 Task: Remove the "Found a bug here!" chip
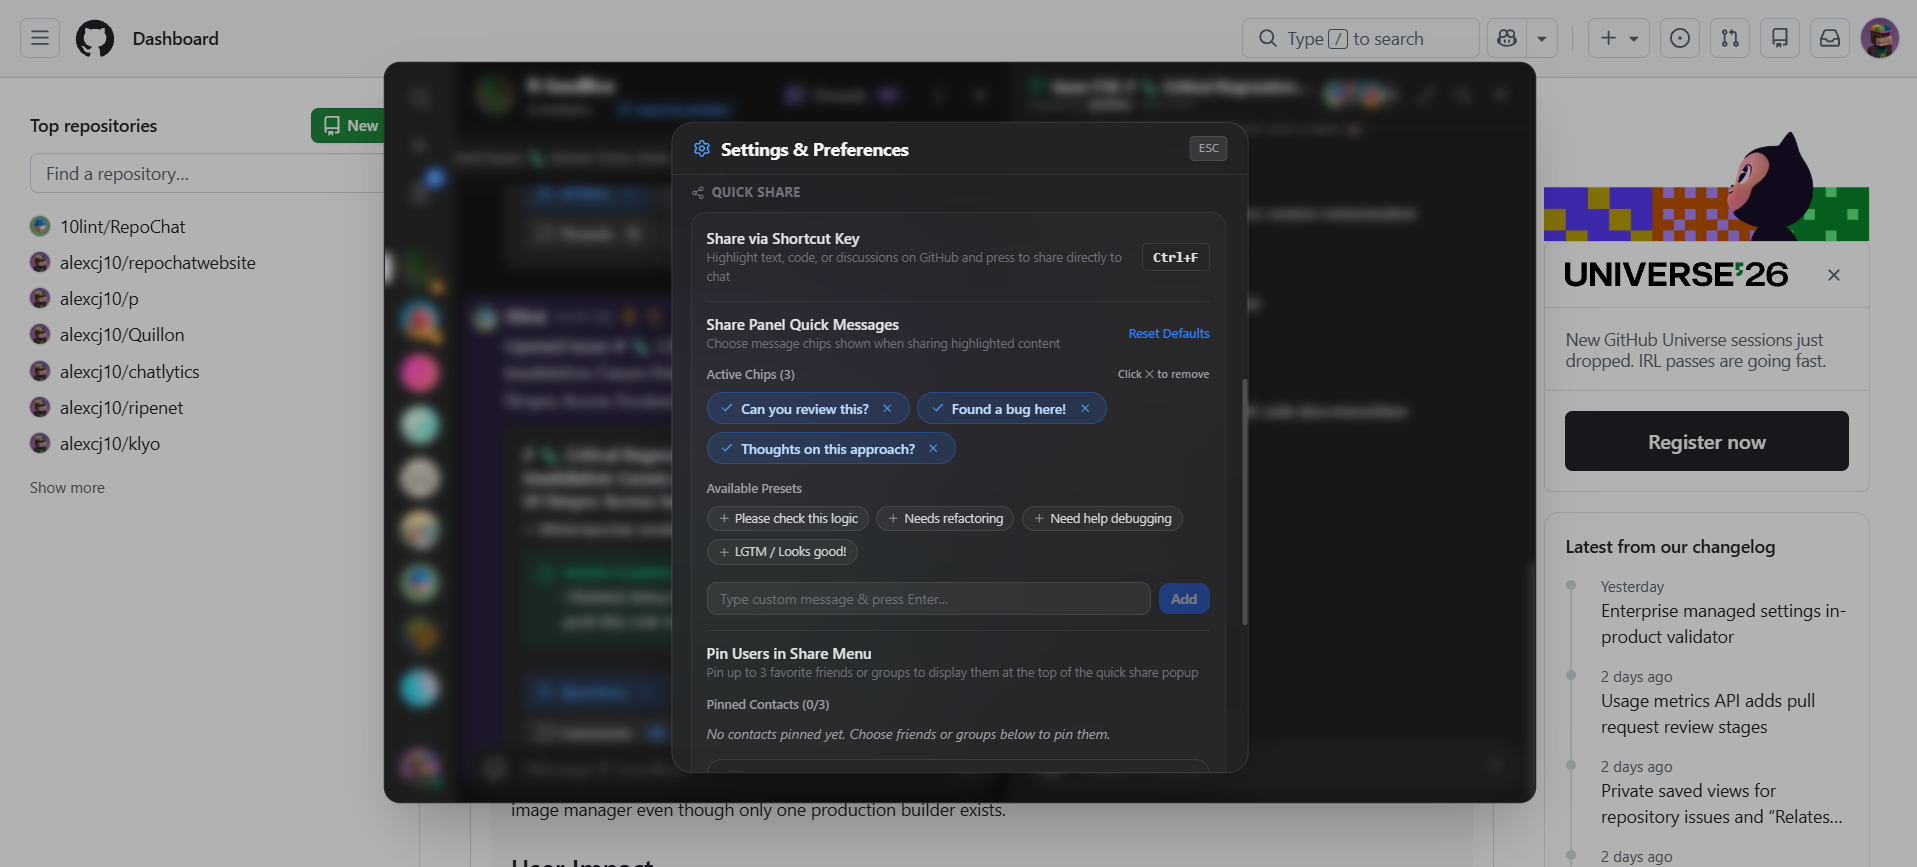click(1085, 408)
